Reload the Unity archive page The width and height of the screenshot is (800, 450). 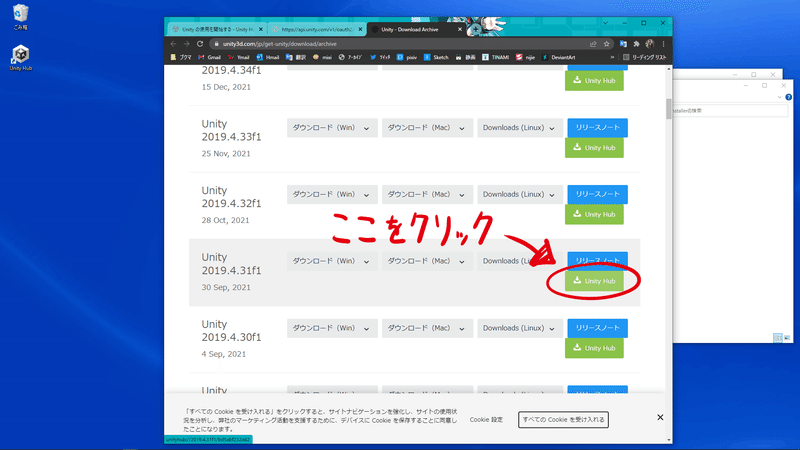tap(200, 44)
